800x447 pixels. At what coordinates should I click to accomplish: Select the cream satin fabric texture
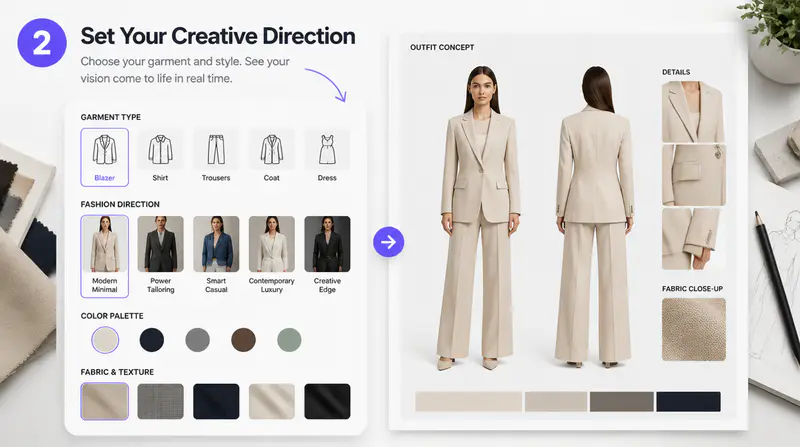271,402
